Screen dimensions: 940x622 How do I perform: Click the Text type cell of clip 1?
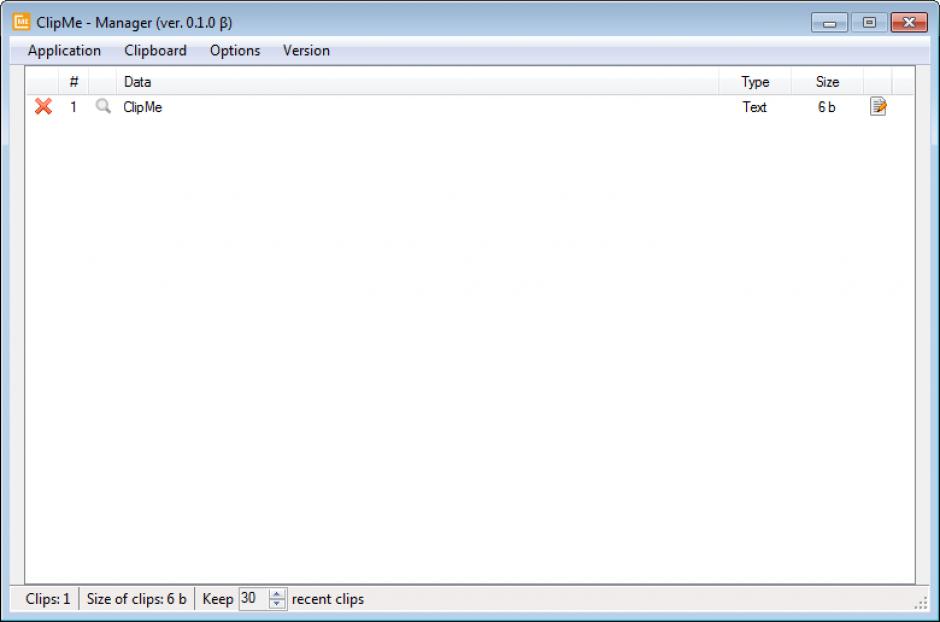coord(755,107)
